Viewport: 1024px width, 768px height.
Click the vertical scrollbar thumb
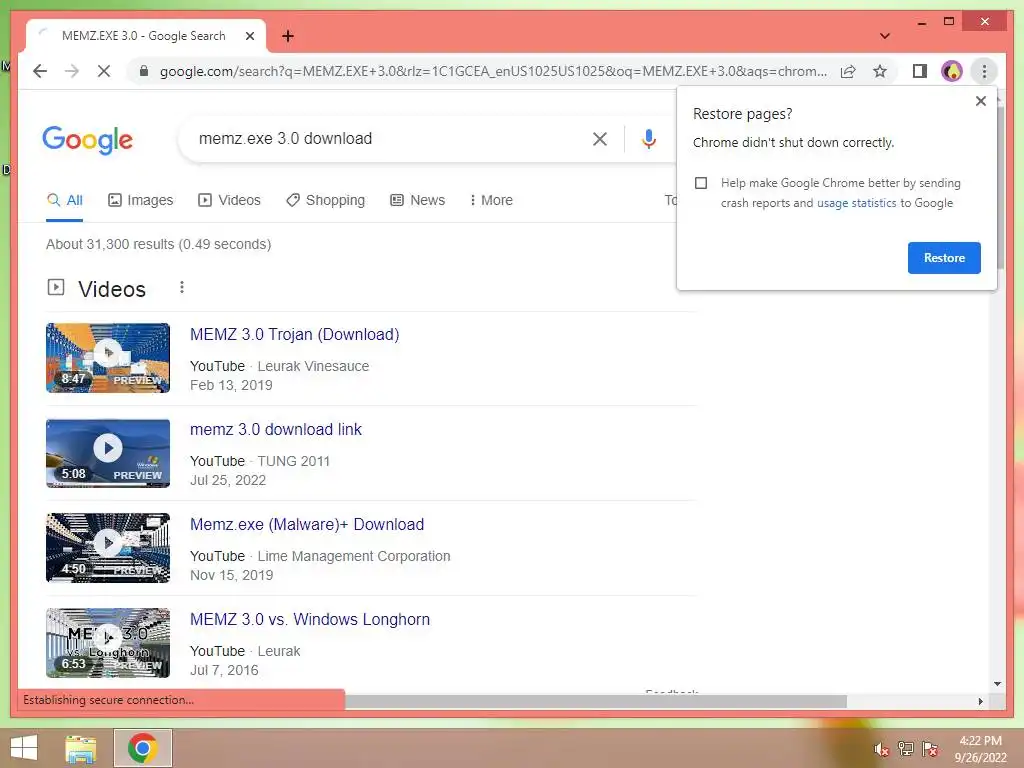(1000, 186)
